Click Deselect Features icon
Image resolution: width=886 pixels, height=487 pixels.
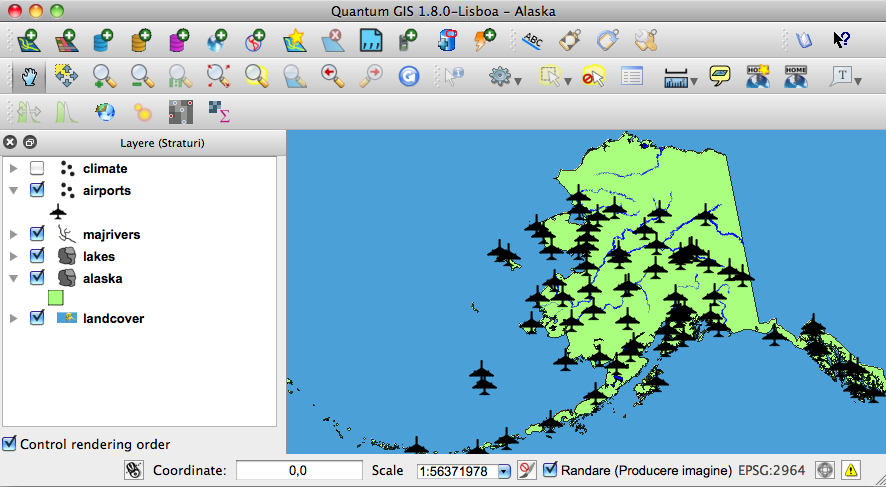coord(593,76)
